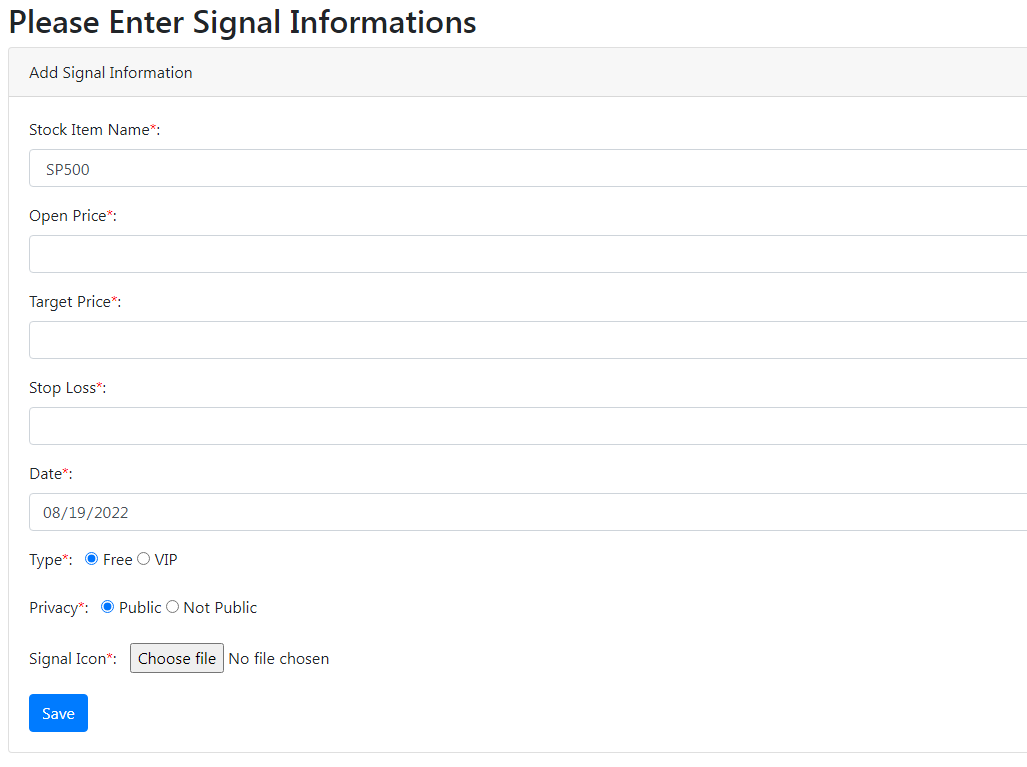The height and width of the screenshot is (767, 1027).
Task: Switch privacy to Not Public radio
Action: 172,607
